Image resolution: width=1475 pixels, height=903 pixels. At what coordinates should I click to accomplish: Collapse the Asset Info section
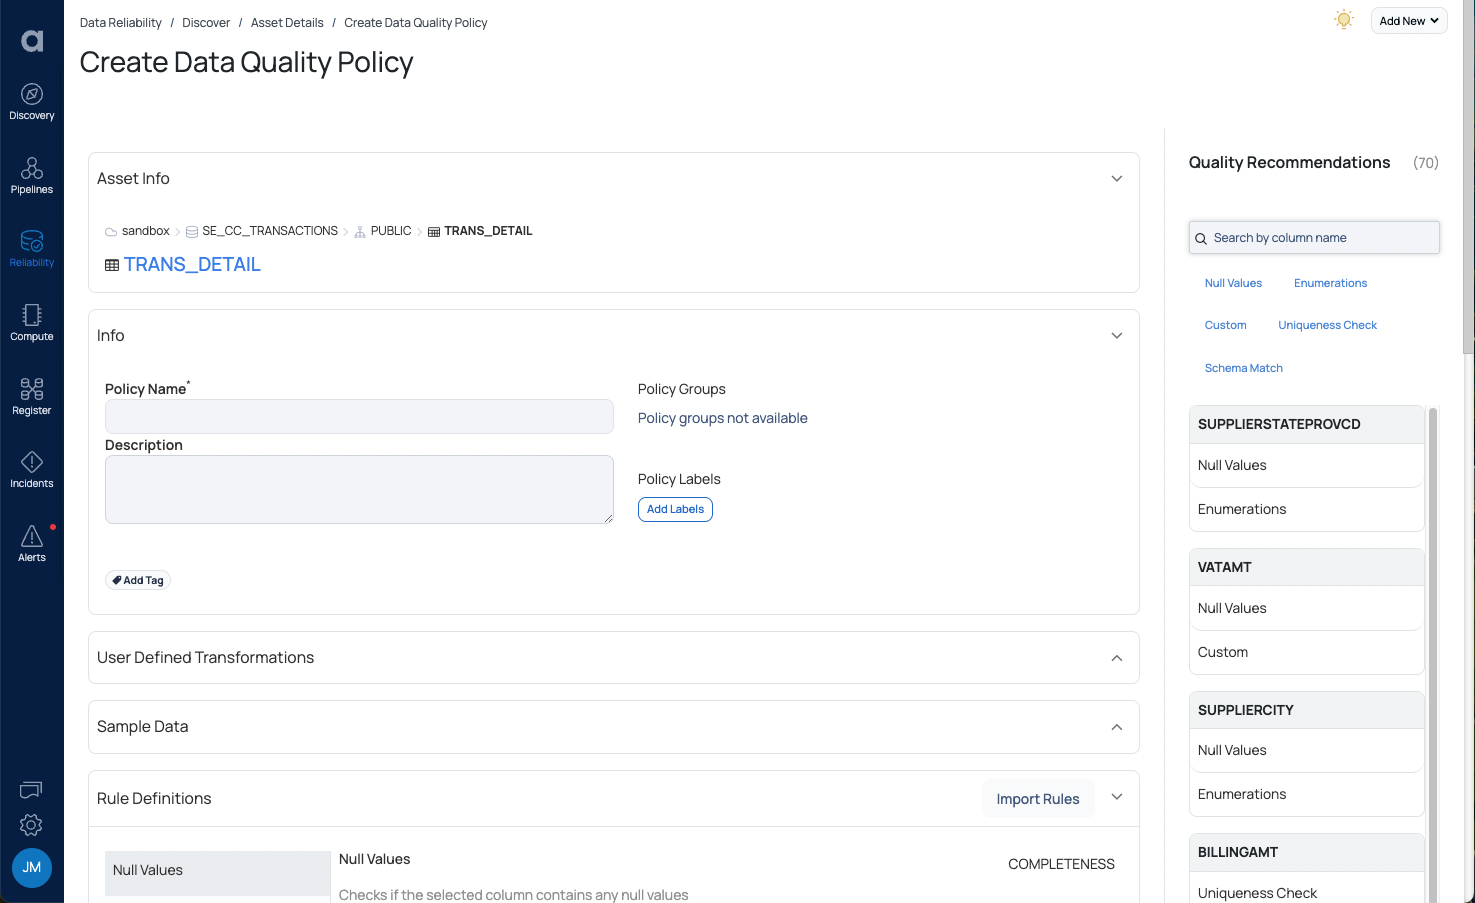(1116, 178)
